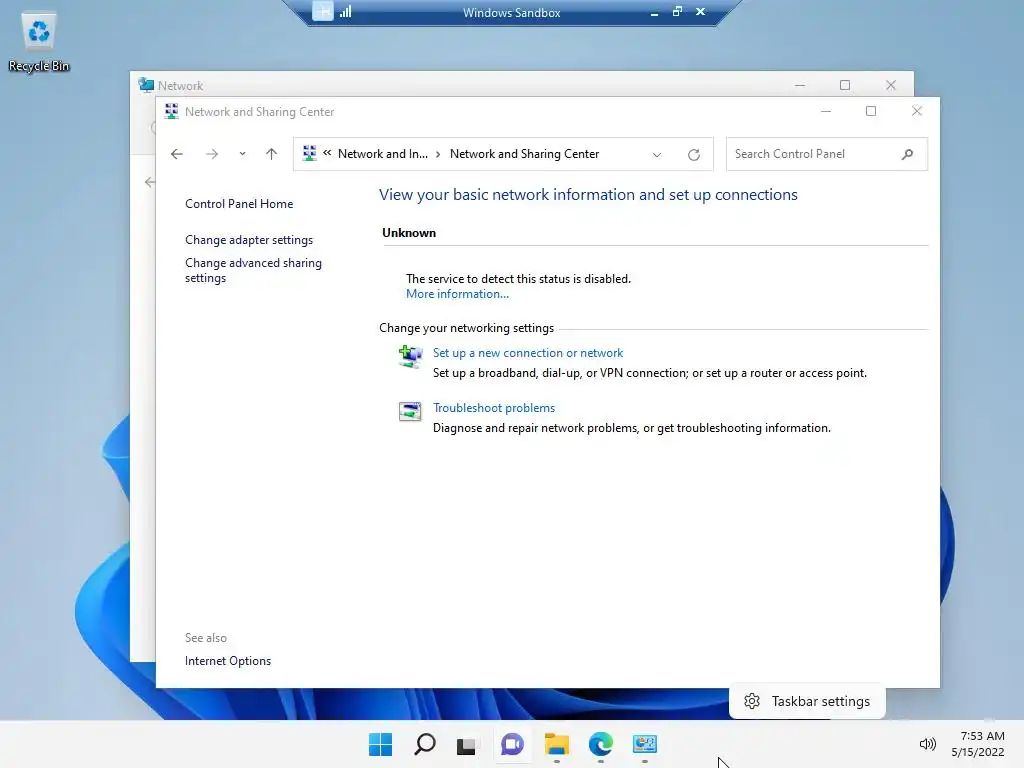Minimize the Windows Sandbox connection bar
This screenshot has width=1024, height=768.
654,12
